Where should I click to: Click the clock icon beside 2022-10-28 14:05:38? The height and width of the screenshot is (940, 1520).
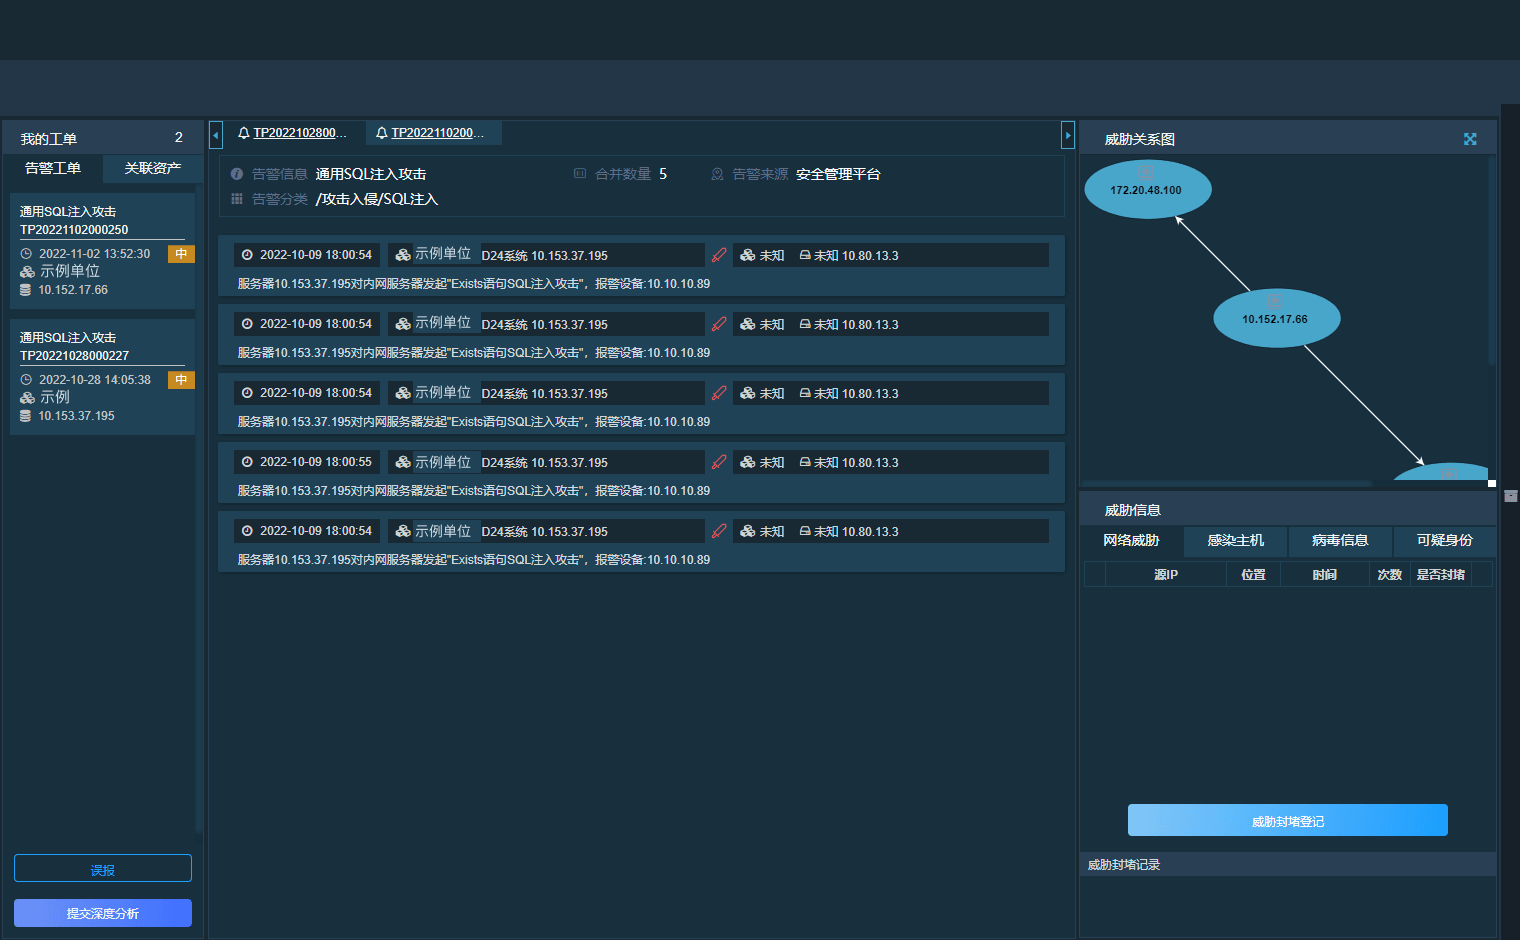26,380
